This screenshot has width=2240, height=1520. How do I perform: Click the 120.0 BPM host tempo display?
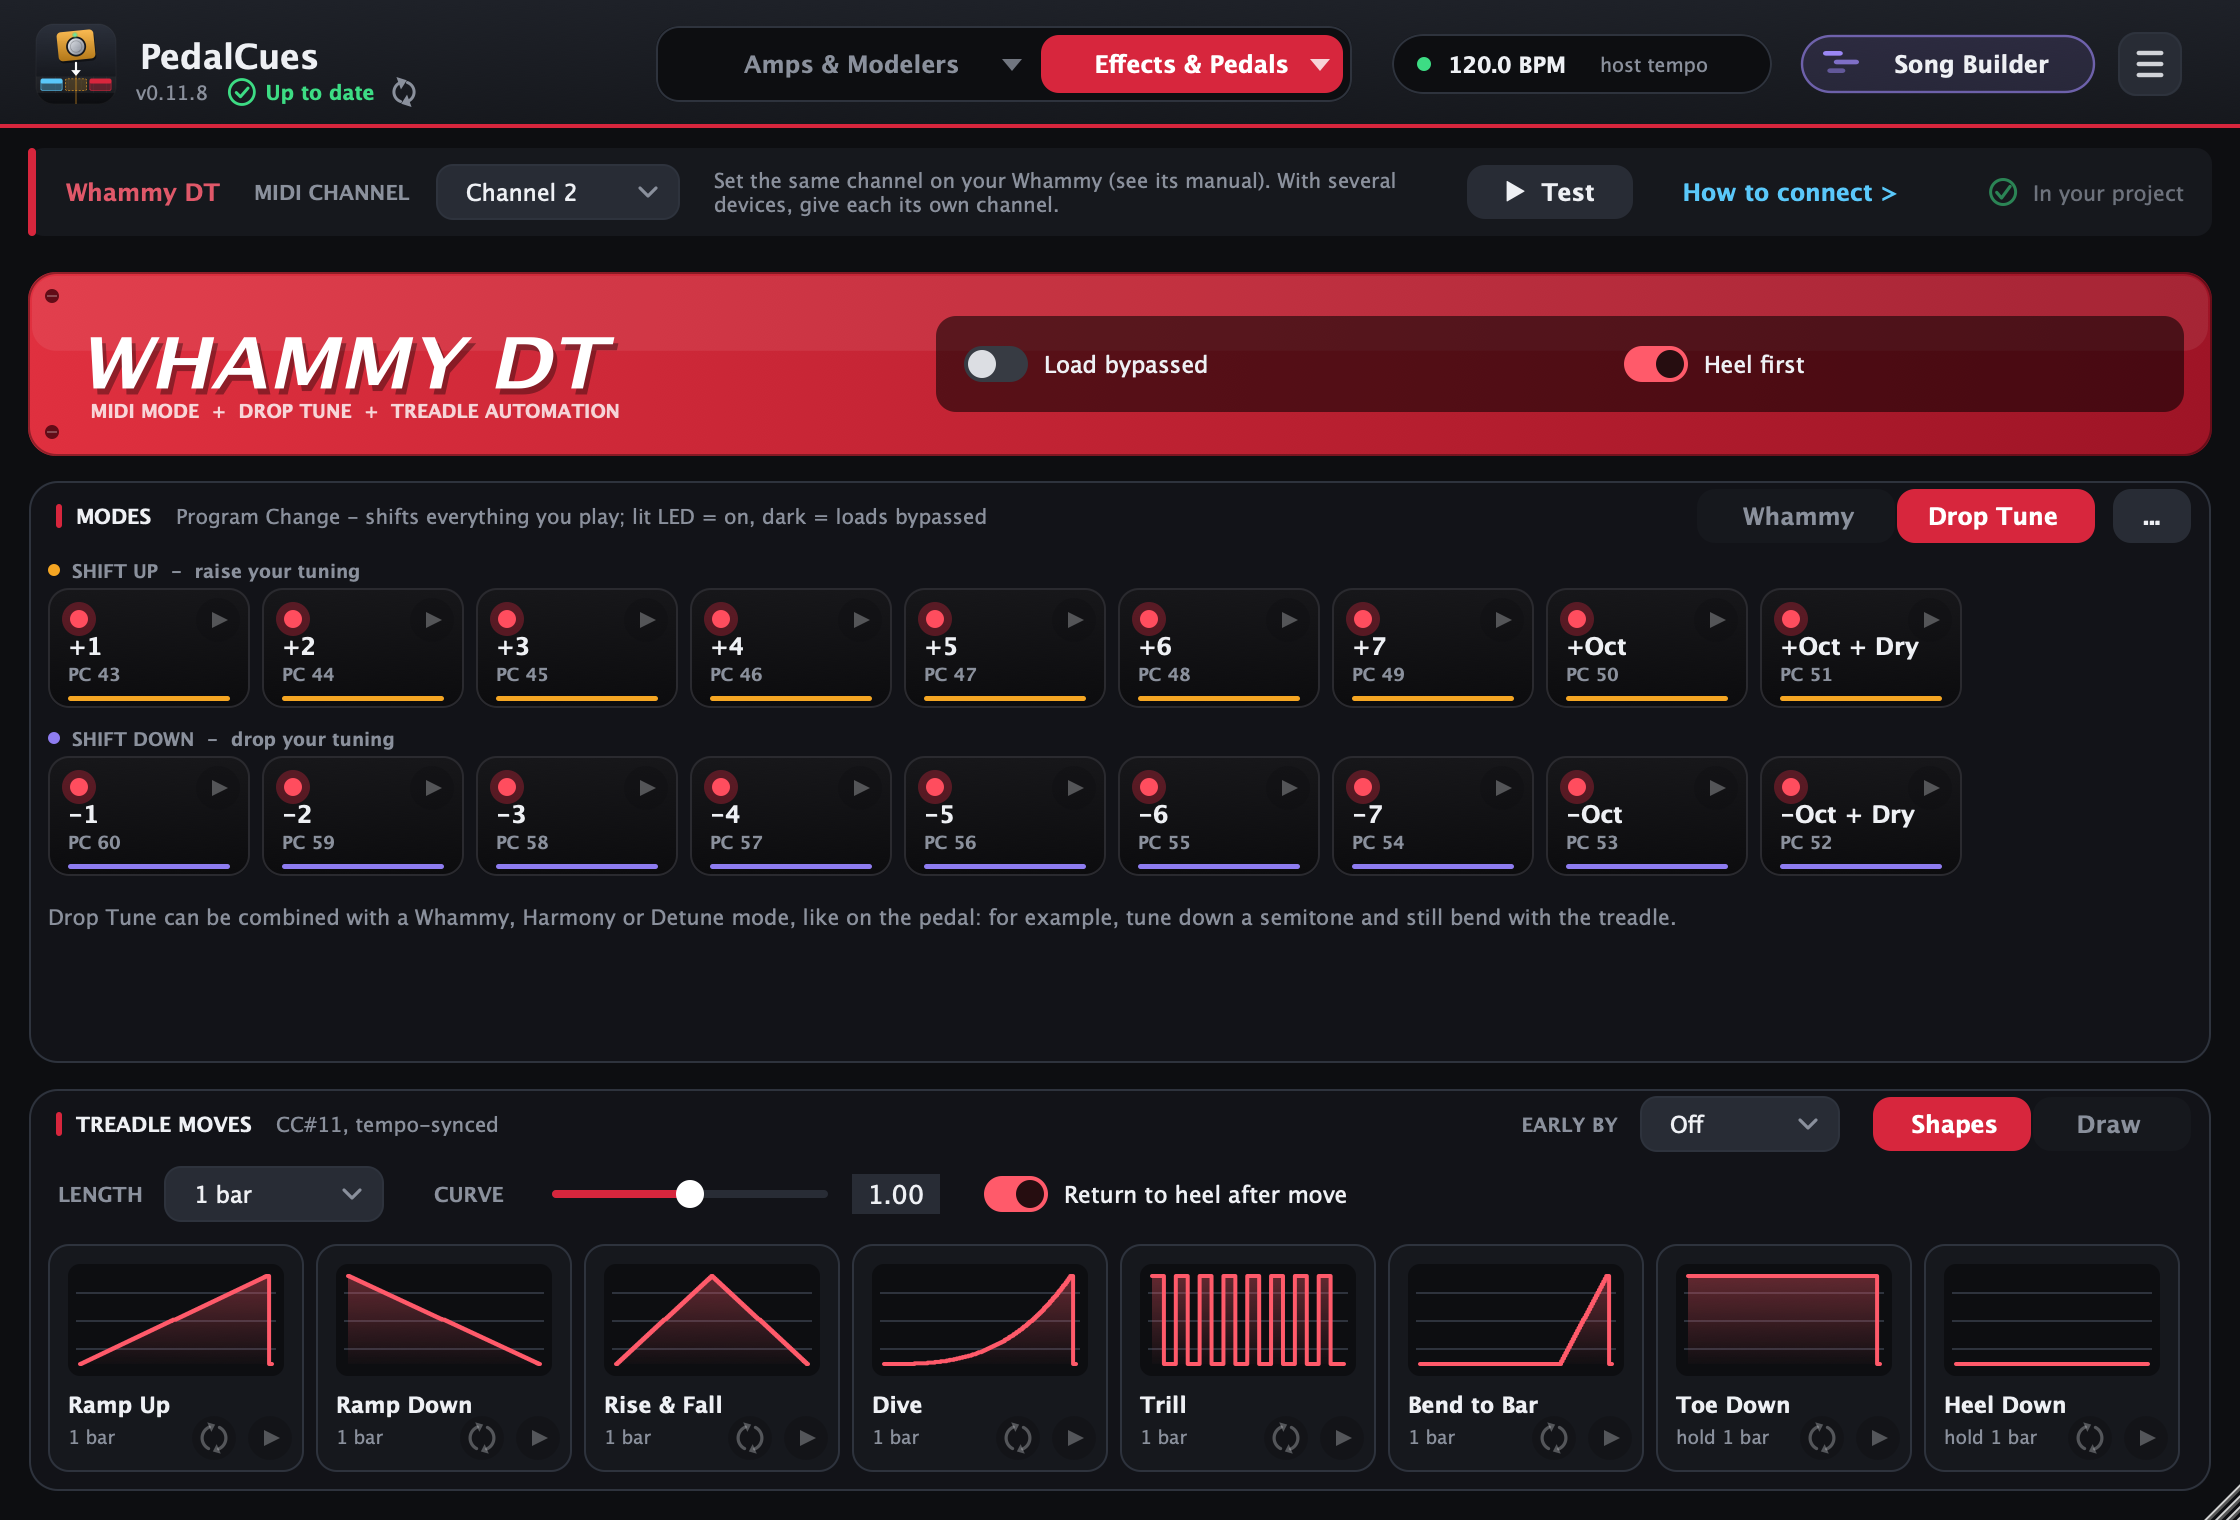click(x=1581, y=64)
